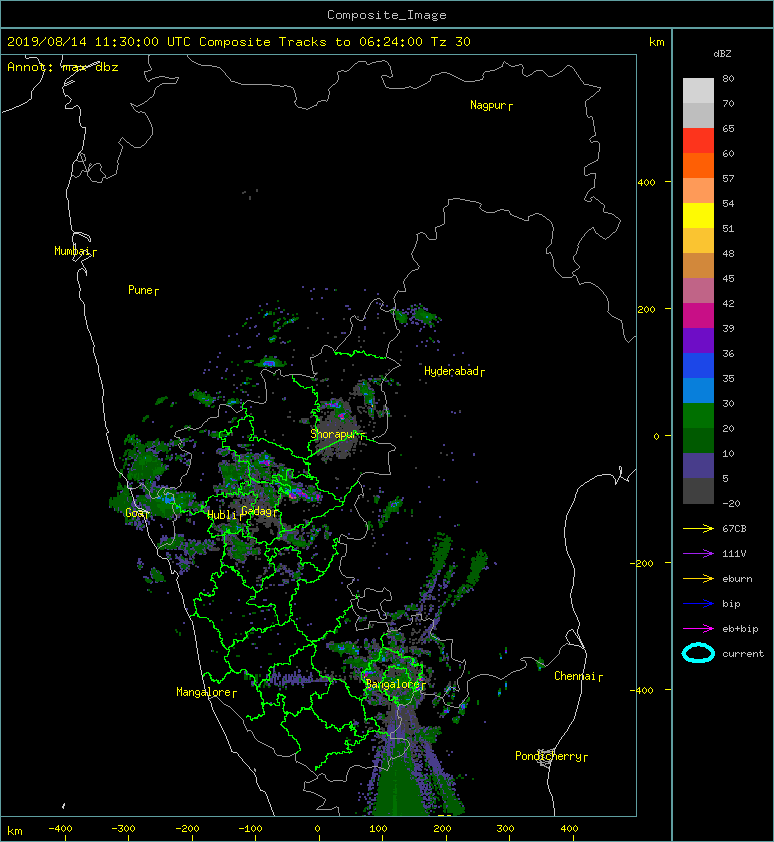The width and height of the screenshot is (774, 842).
Task: Click the 80 value on the dBZ scale
Action: point(728,78)
